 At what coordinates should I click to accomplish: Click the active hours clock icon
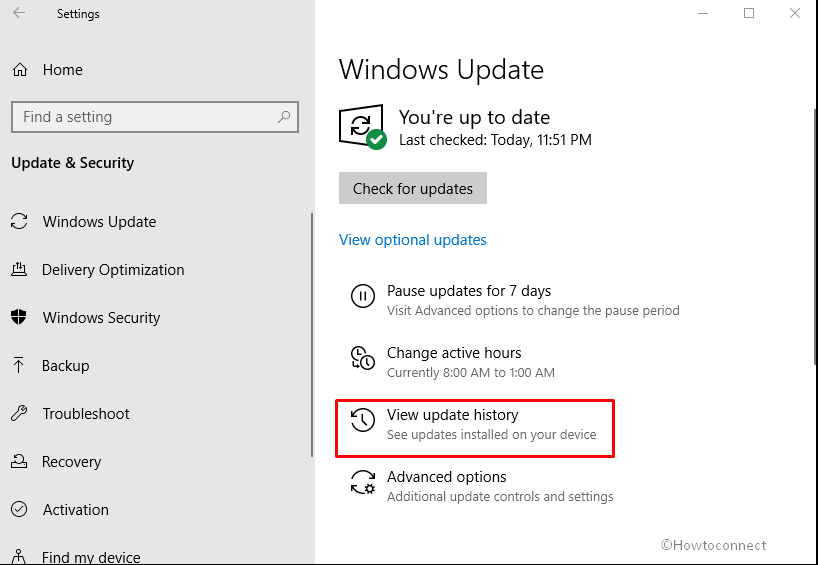(363, 358)
